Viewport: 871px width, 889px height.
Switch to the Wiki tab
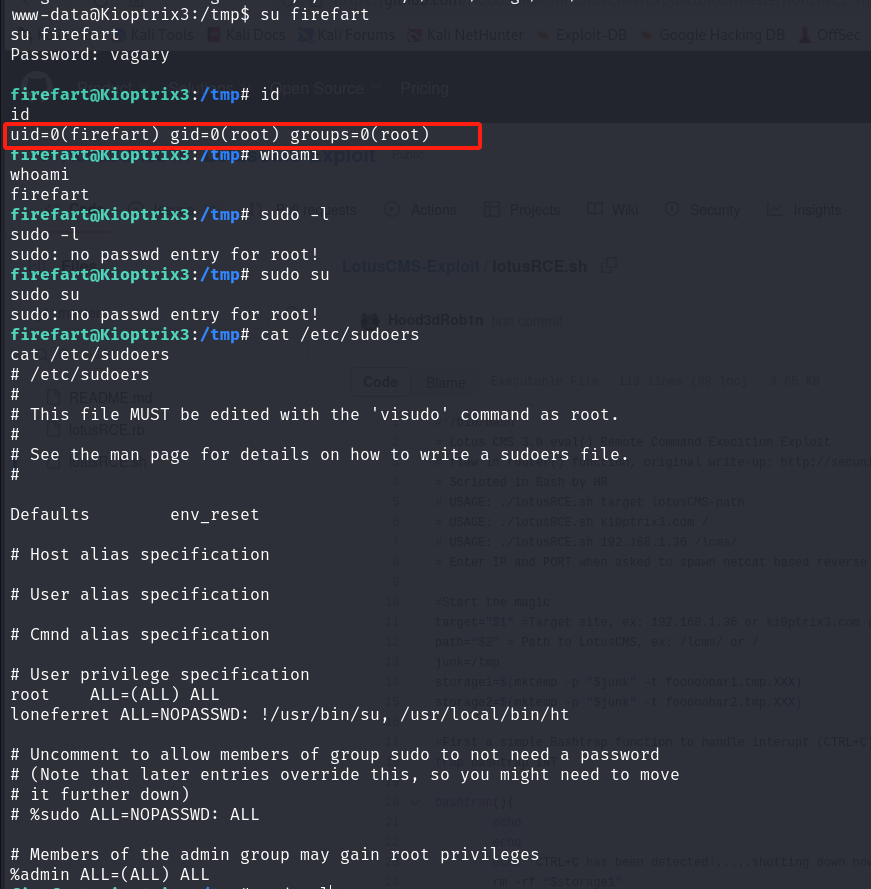pos(612,210)
